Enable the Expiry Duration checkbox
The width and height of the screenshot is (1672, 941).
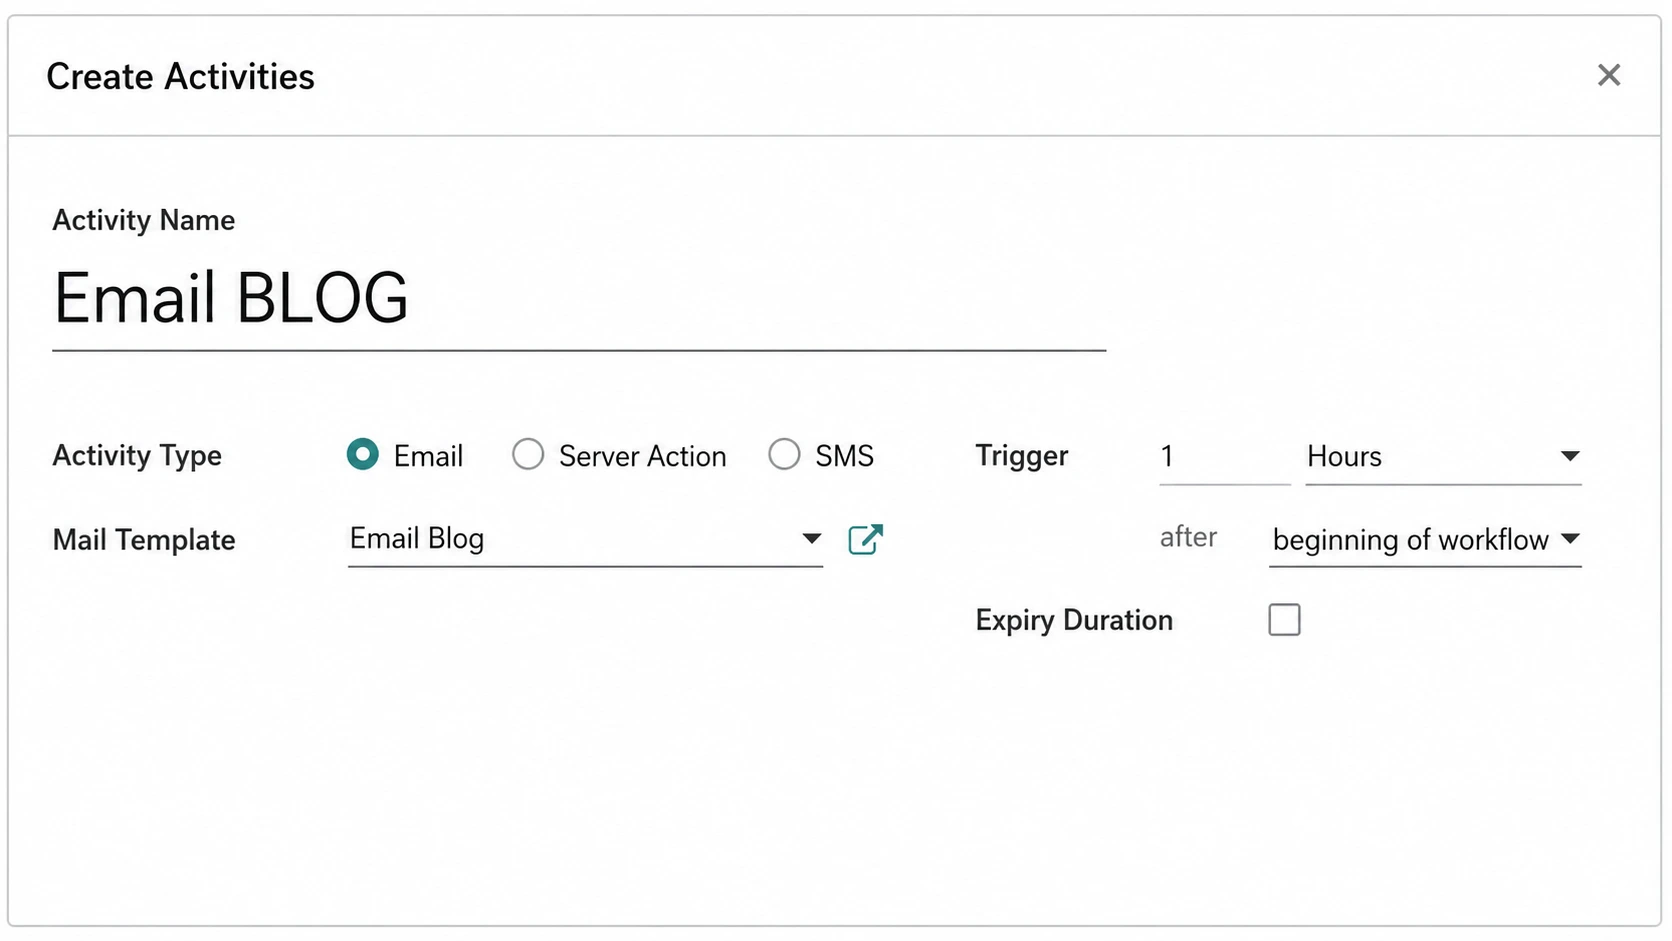click(1284, 620)
